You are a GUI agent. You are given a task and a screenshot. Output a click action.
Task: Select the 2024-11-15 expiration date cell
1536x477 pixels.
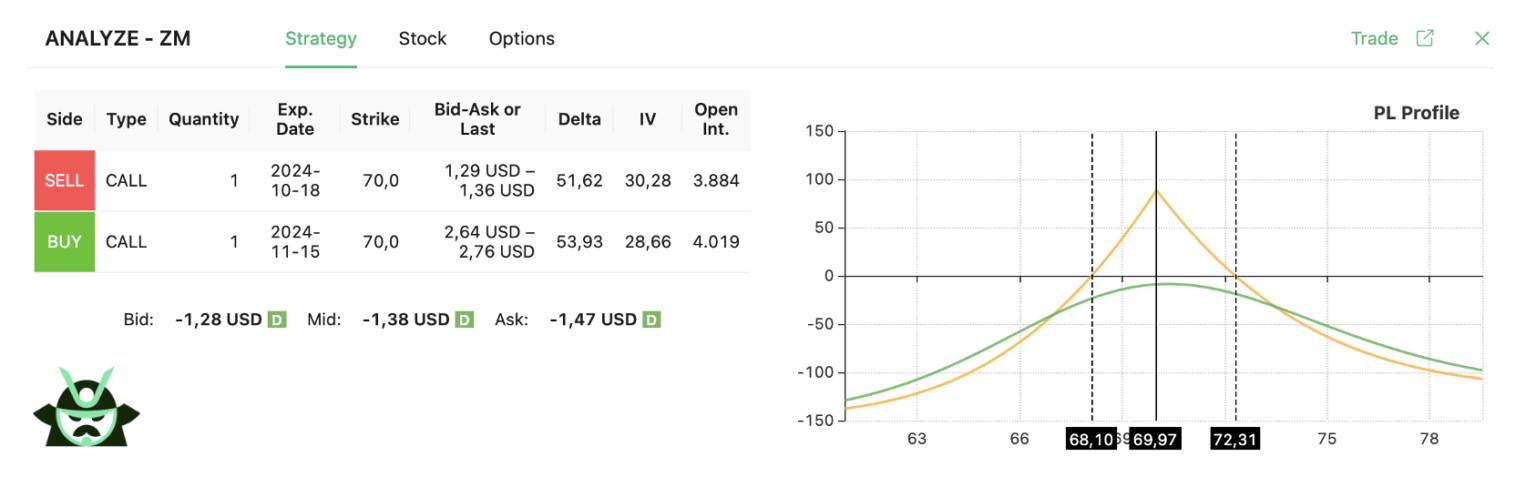tap(295, 242)
